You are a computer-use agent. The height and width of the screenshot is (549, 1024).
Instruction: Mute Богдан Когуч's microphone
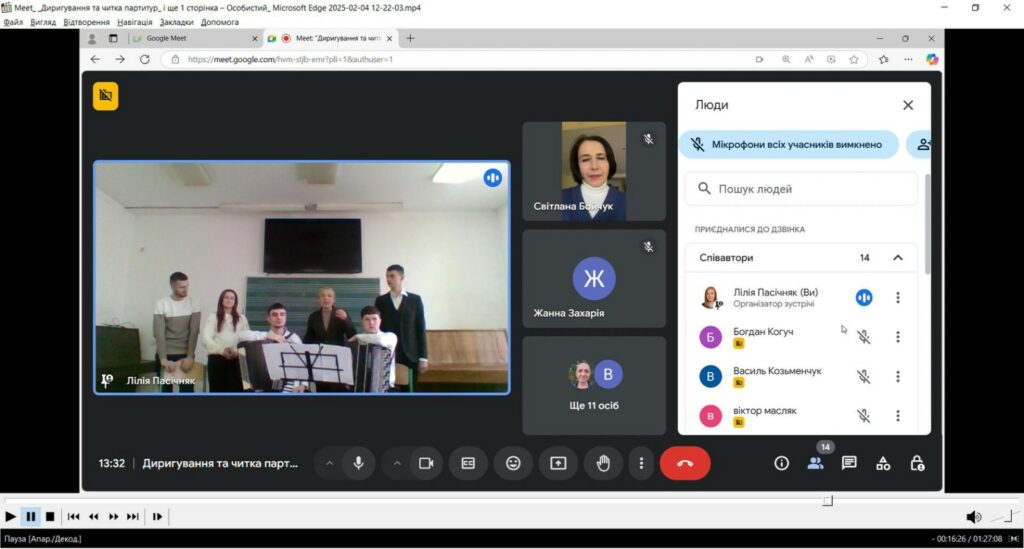click(864, 337)
